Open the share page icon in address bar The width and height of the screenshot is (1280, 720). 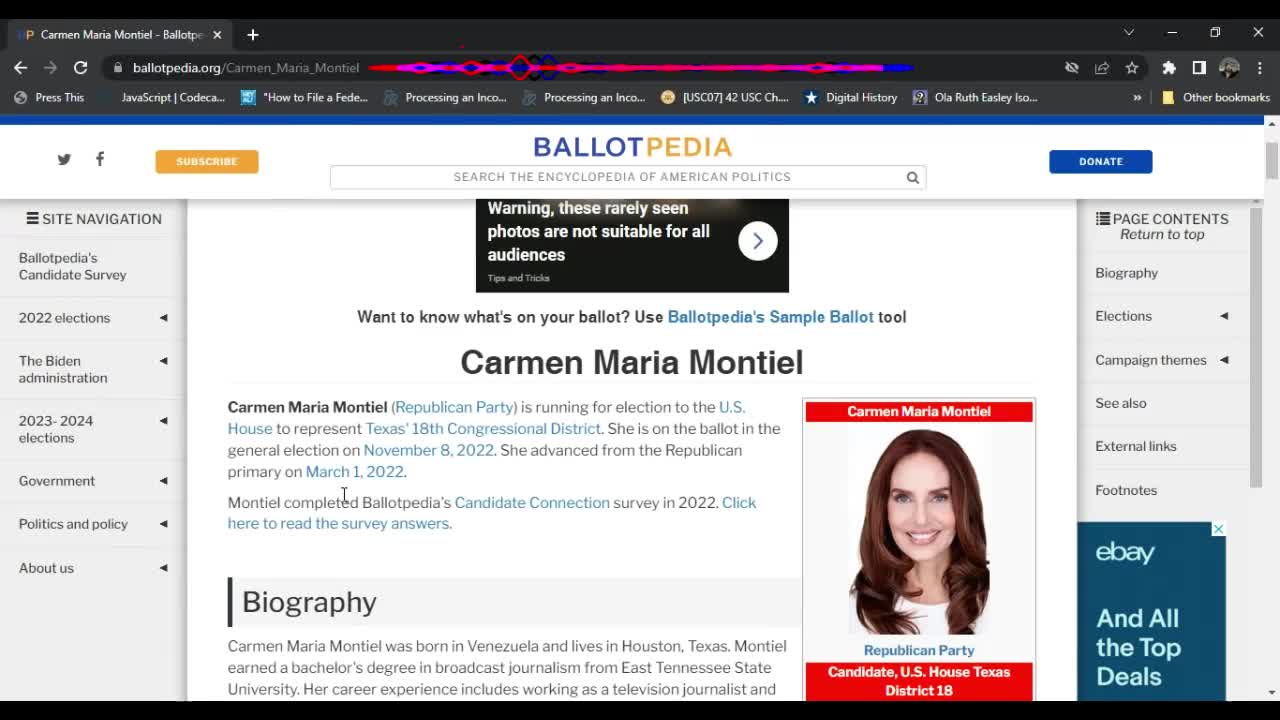coord(1101,67)
